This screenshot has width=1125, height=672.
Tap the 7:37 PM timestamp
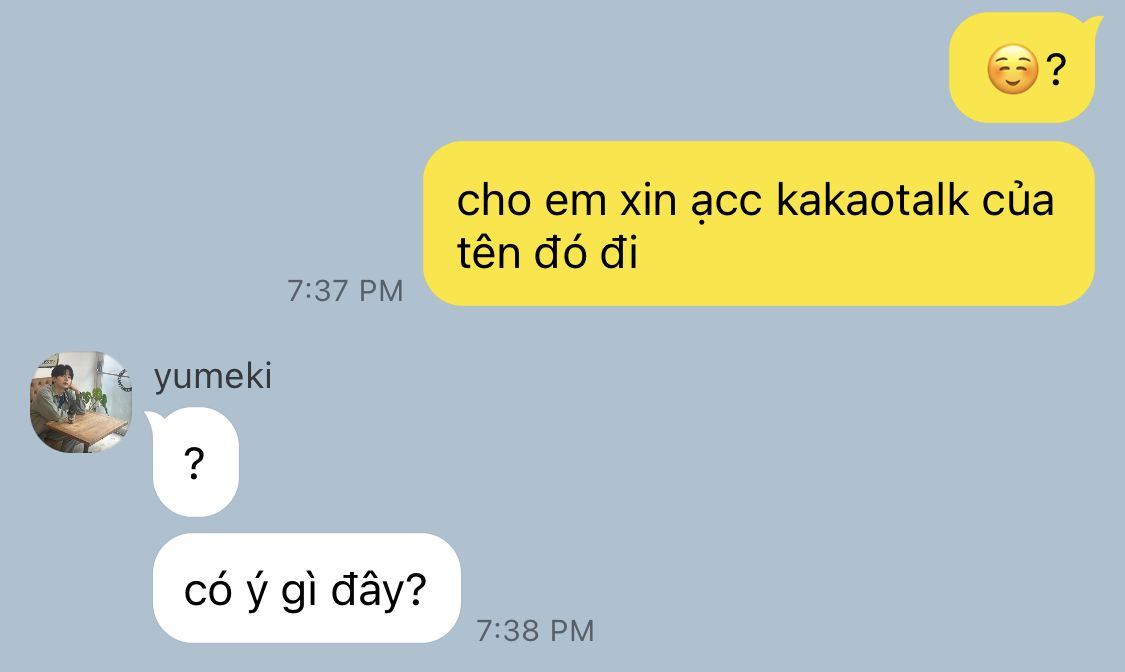[x=345, y=290]
